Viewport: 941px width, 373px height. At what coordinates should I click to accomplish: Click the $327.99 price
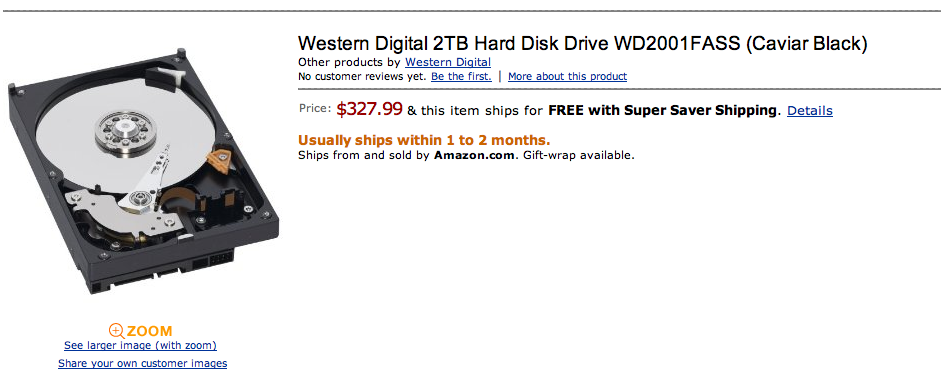[369, 109]
